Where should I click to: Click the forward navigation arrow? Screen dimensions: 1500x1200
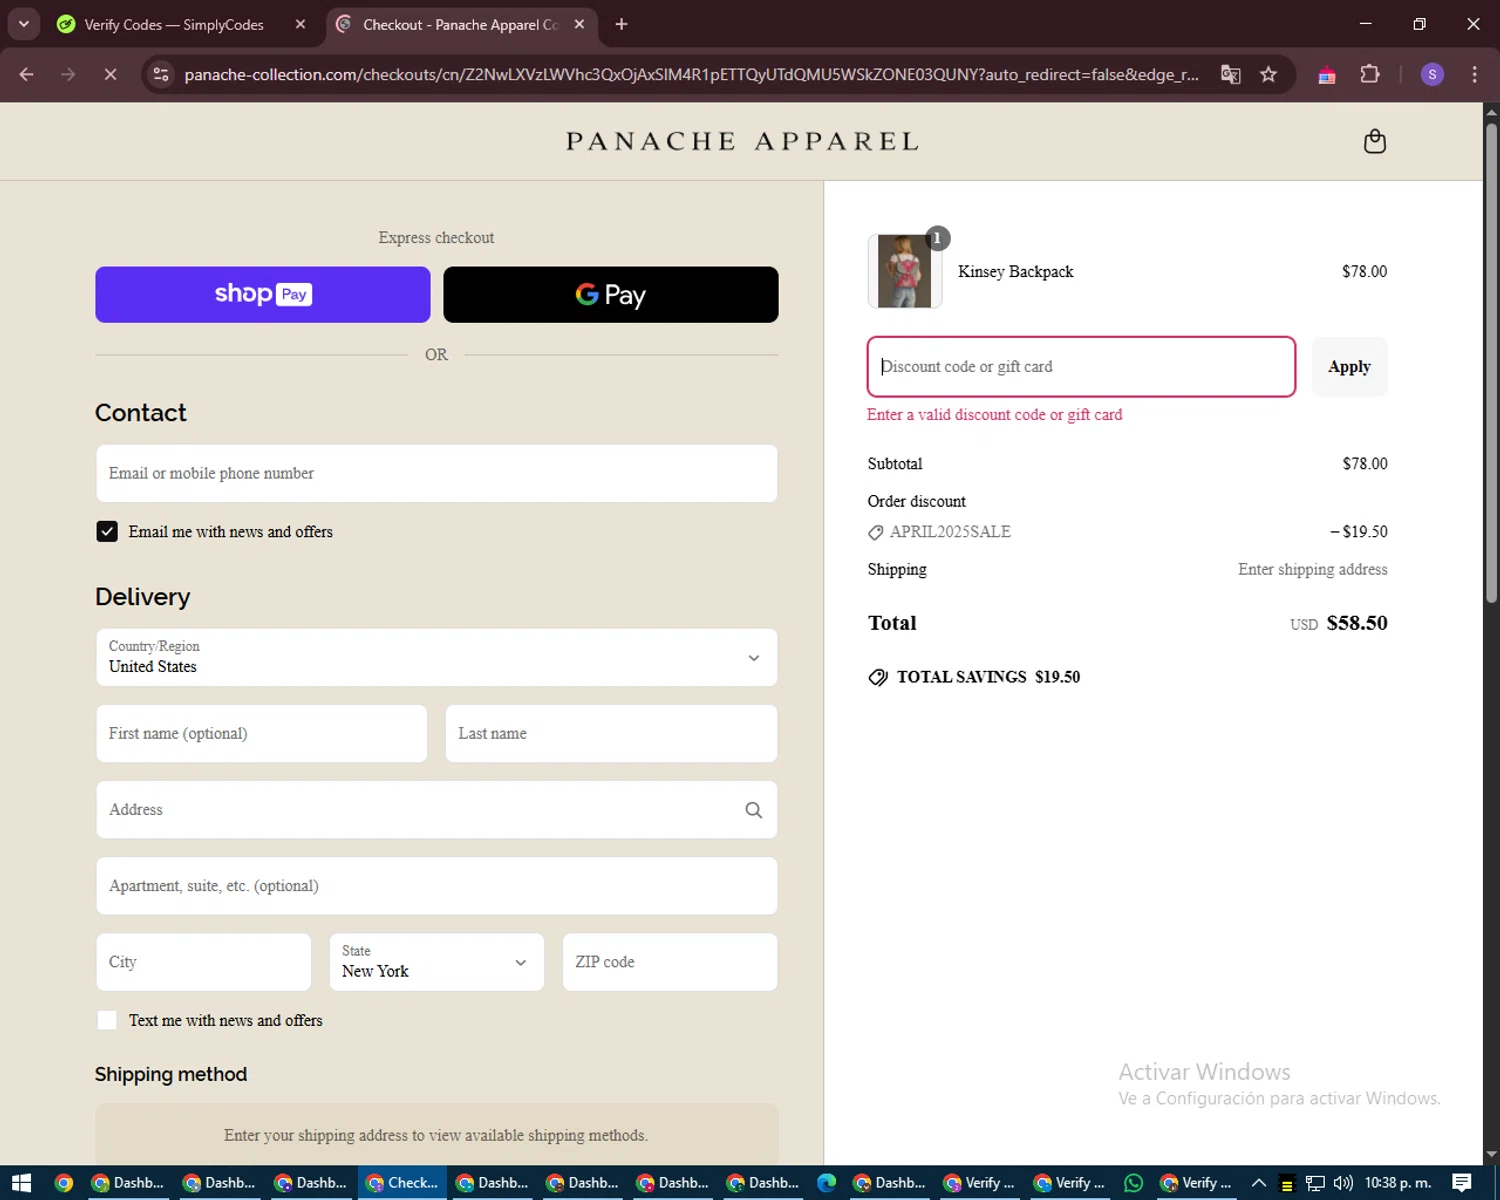(x=68, y=74)
